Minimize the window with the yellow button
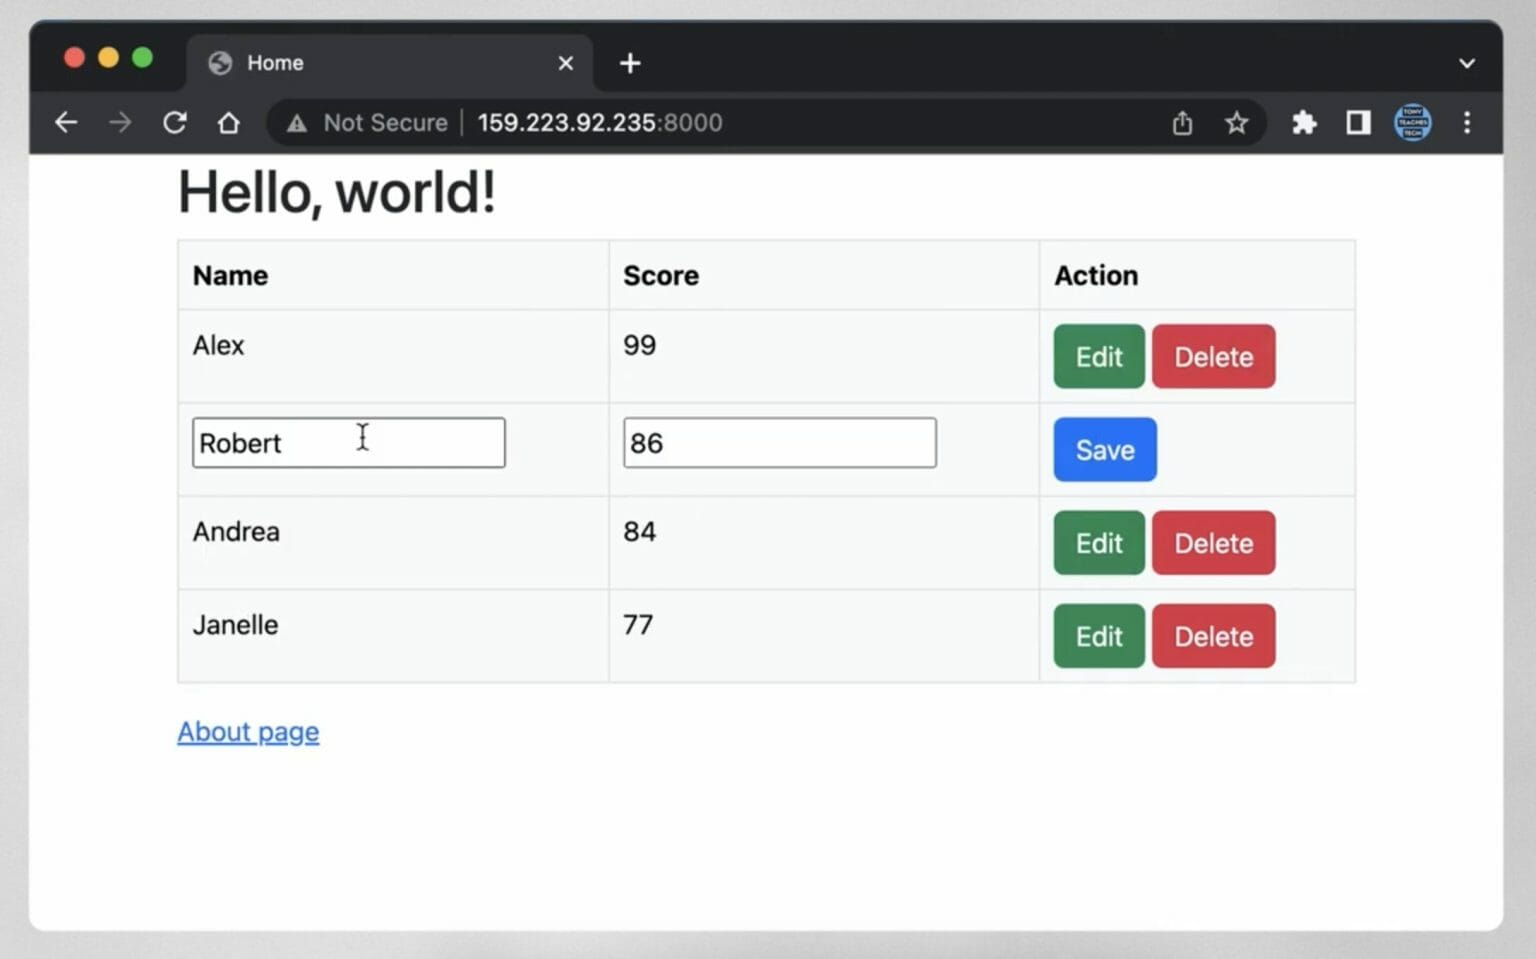 (108, 58)
